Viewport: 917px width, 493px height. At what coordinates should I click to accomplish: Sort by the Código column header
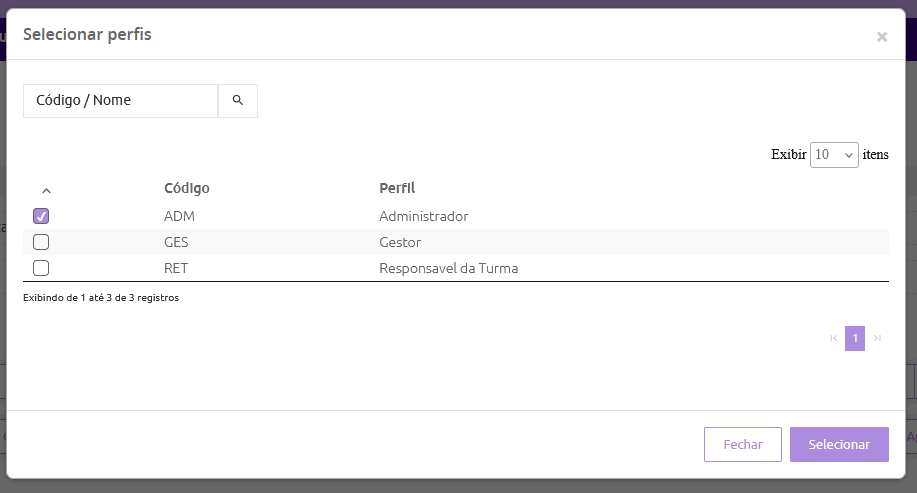(x=187, y=188)
